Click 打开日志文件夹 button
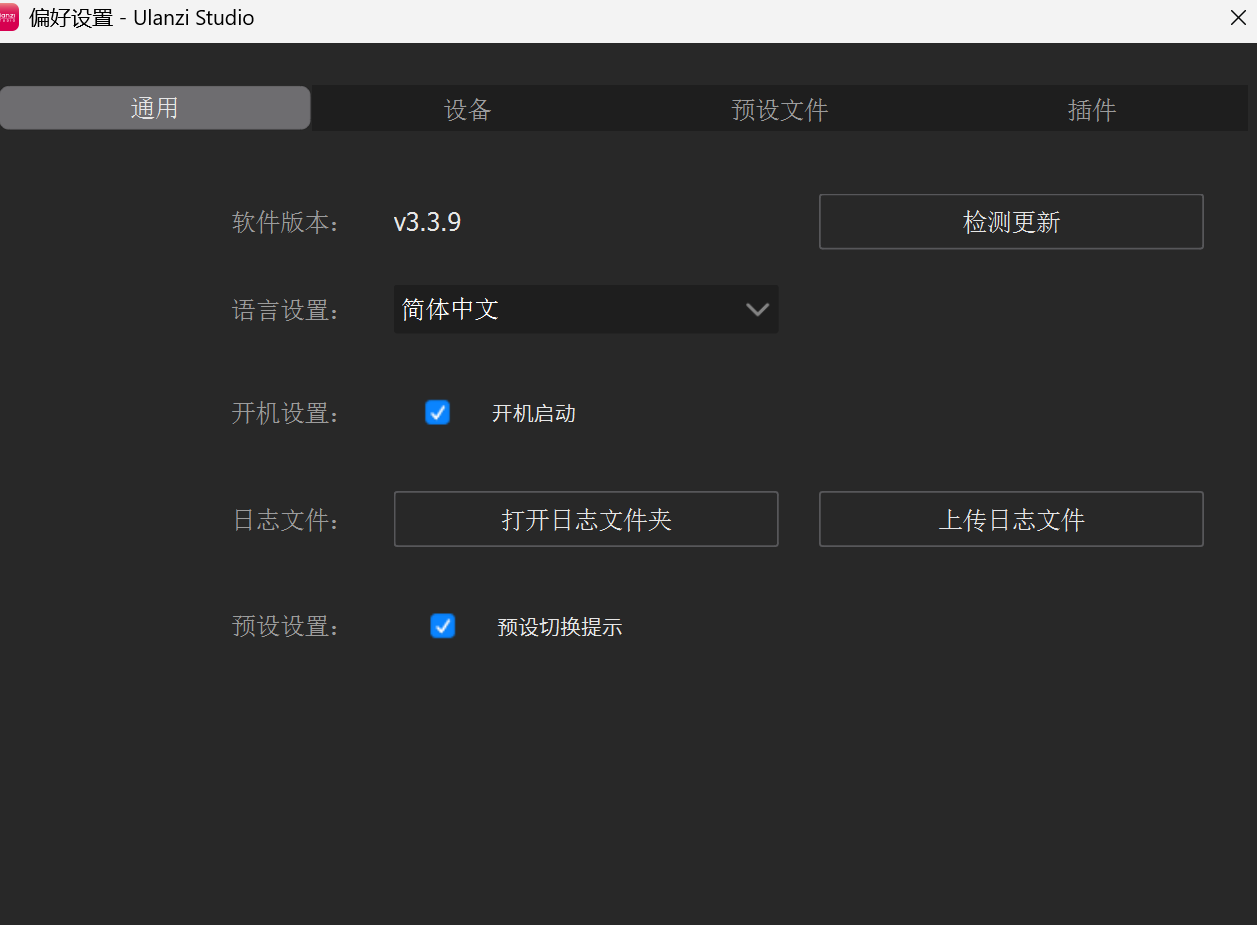This screenshot has height=925, width=1257. click(x=586, y=519)
